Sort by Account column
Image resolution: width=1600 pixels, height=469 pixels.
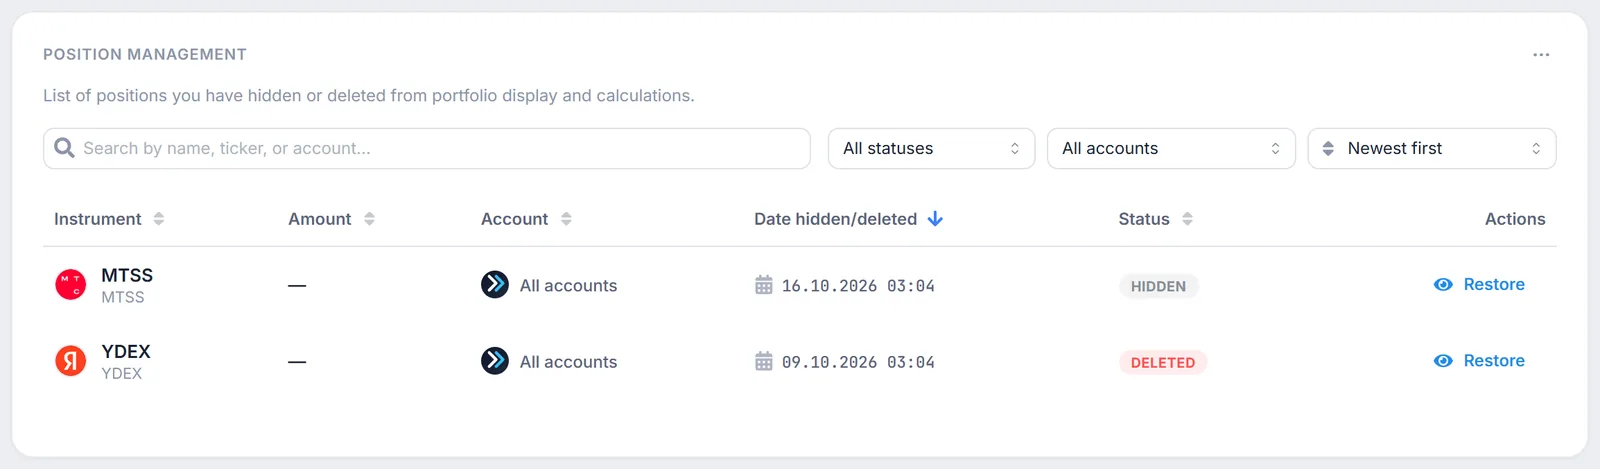[526, 219]
